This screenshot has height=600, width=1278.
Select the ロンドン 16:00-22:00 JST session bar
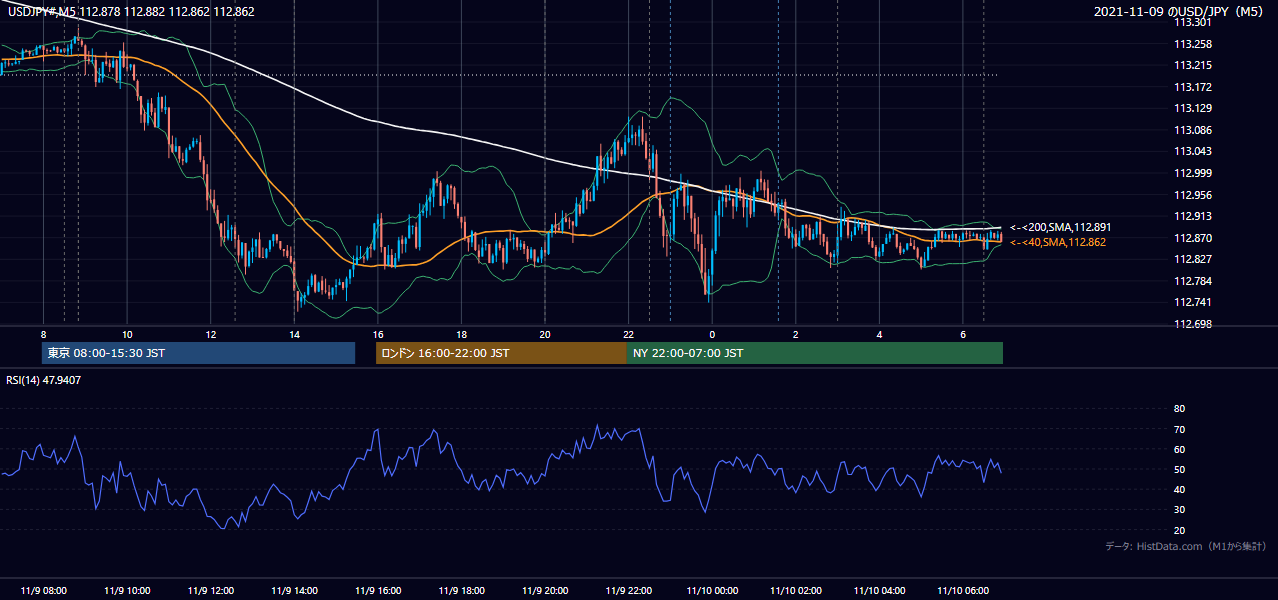(501, 353)
